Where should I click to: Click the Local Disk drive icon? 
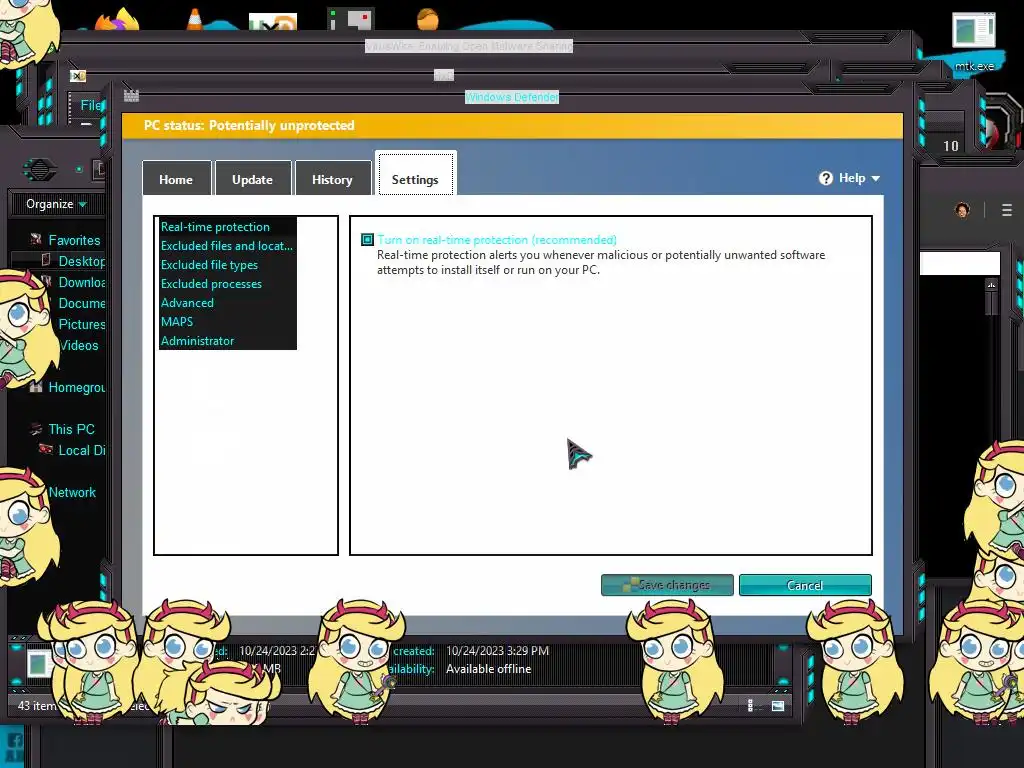pos(46,449)
